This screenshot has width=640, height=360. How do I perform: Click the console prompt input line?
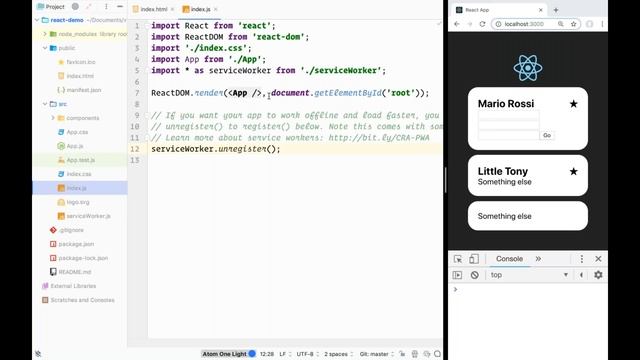pos(529,289)
